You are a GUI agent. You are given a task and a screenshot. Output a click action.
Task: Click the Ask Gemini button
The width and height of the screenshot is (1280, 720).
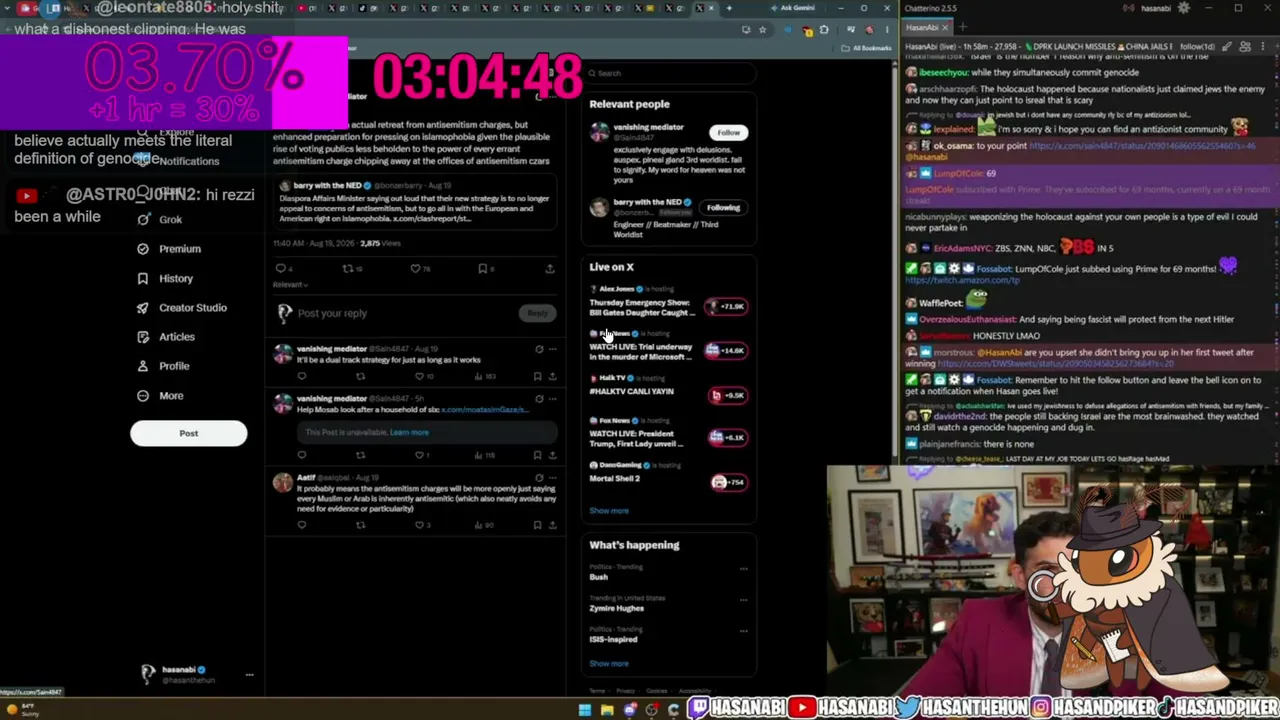pos(792,8)
